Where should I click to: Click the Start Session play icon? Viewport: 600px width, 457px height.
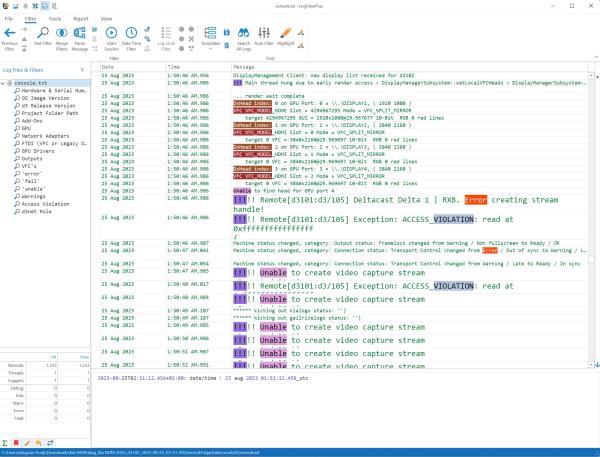(x=111, y=38)
